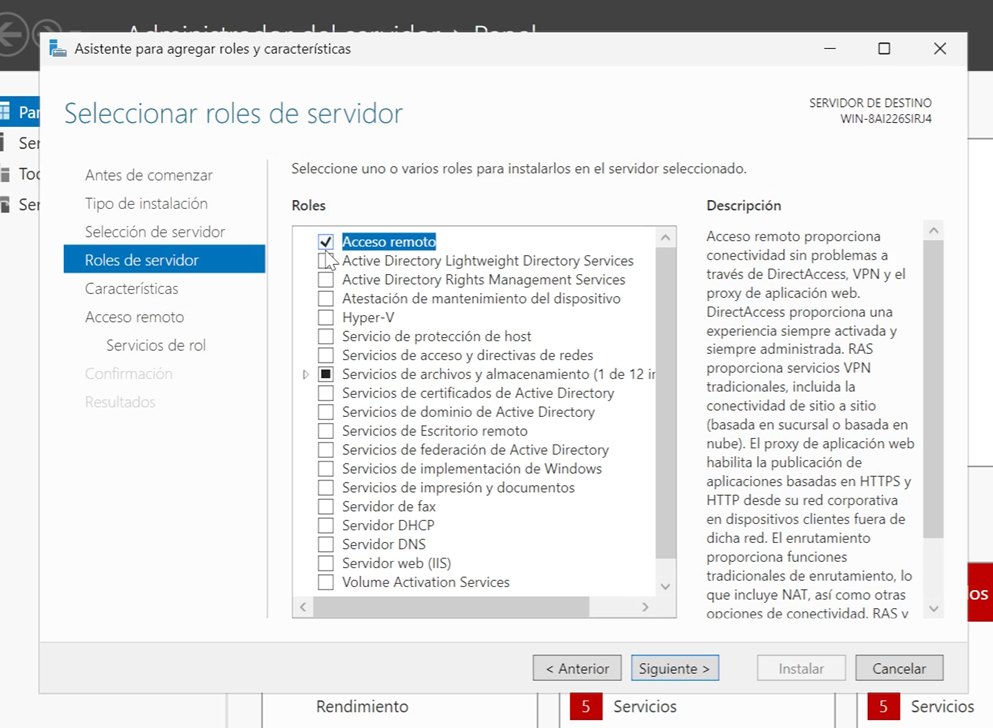Screen dimensions: 993x728
Task: Cancel the wizard with Cancelar
Action: coord(899,669)
